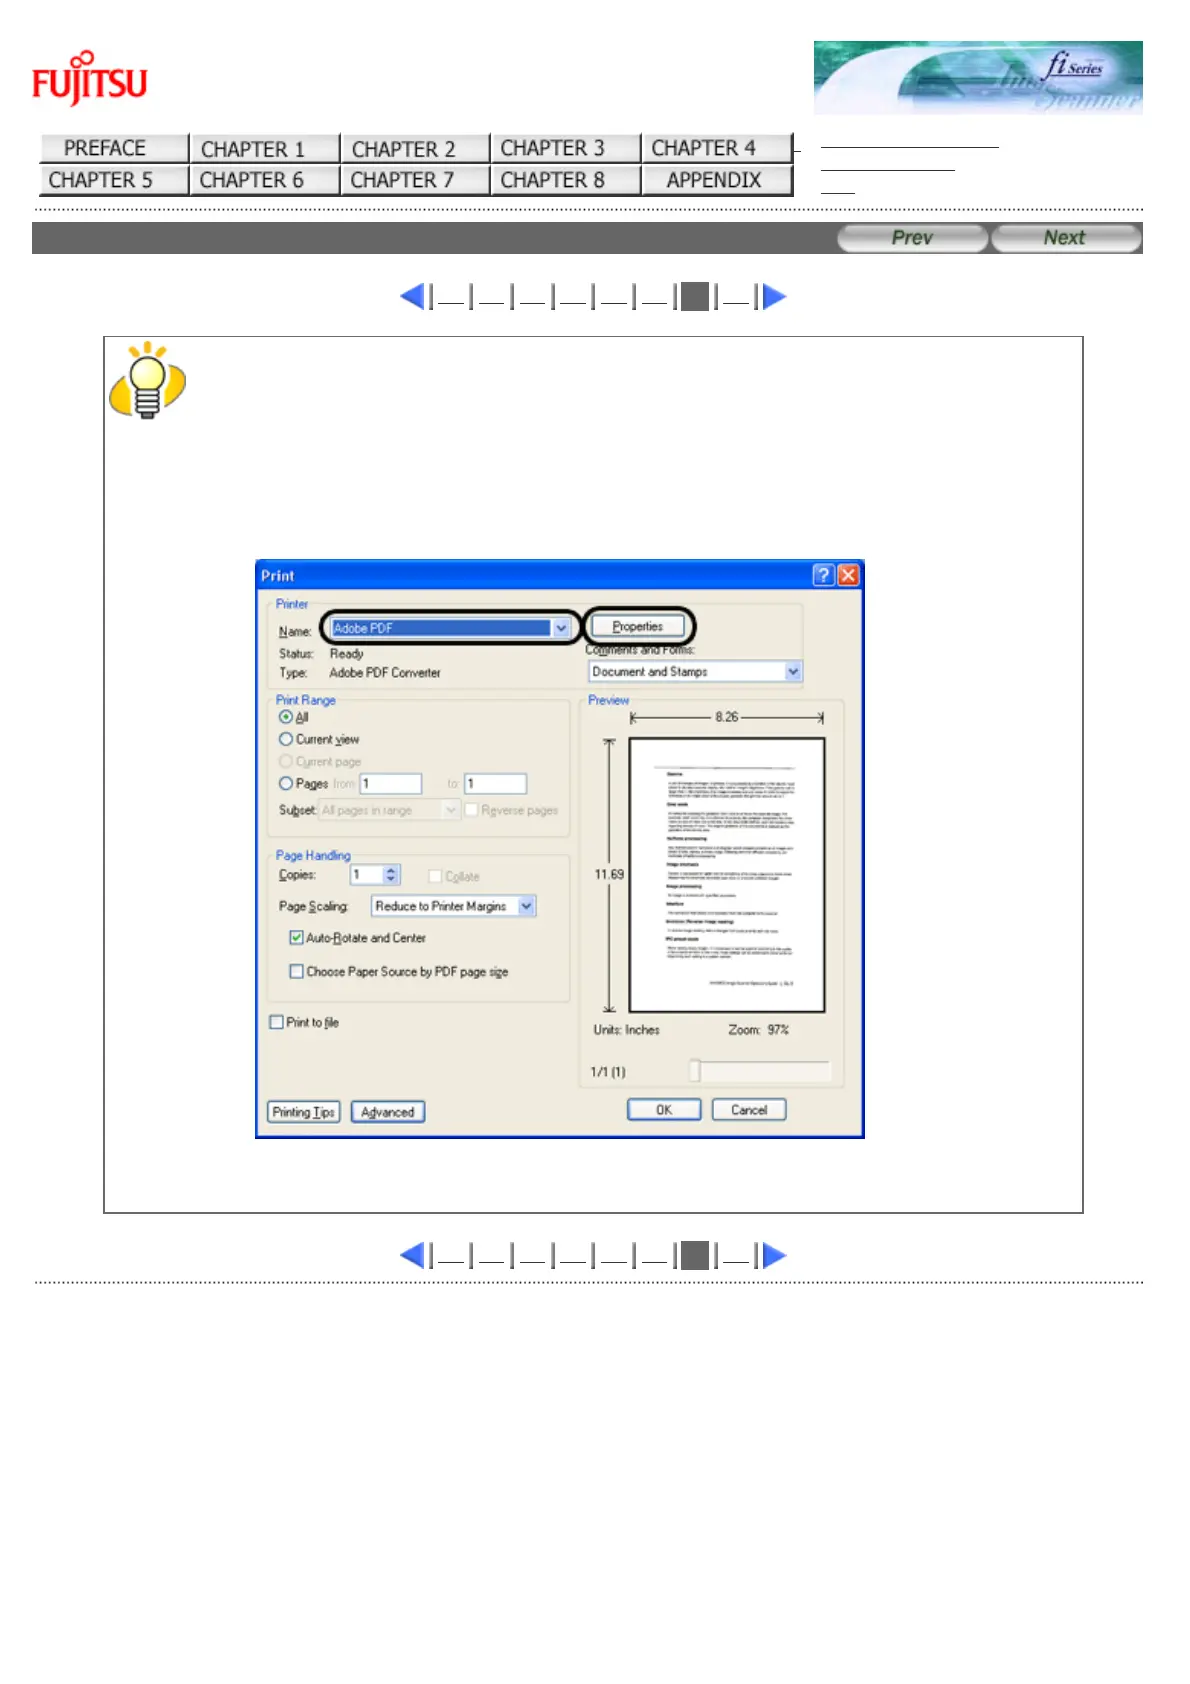Click OK in the Print dialog

pos(664,1110)
